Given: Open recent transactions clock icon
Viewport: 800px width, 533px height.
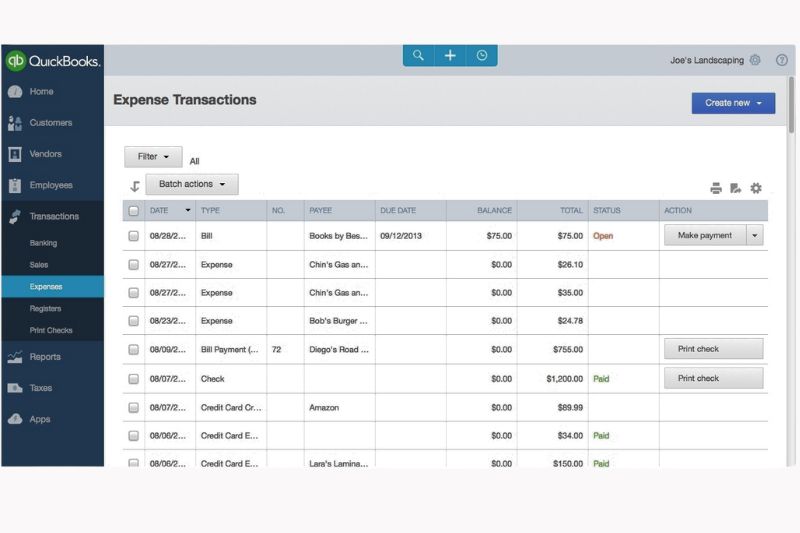Looking at the screenshot, I should coord(482,56).
